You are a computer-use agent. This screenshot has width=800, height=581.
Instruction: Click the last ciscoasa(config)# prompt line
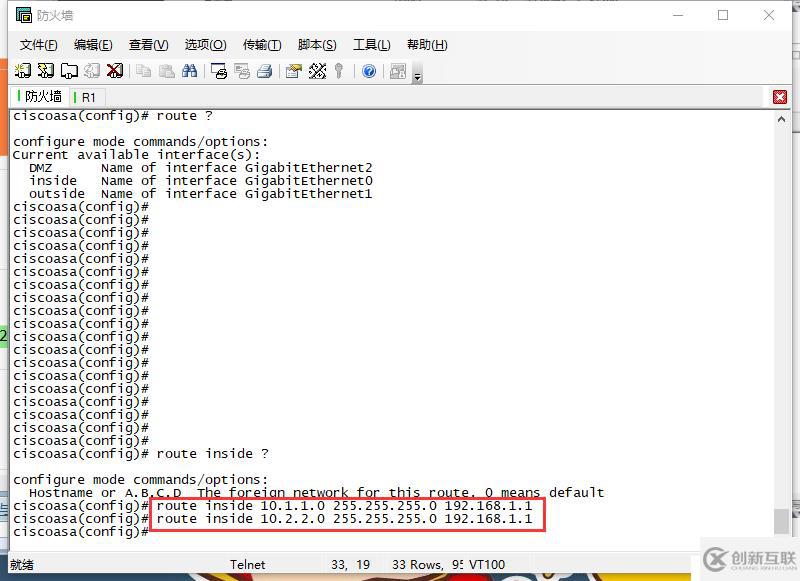coord(81,532)
